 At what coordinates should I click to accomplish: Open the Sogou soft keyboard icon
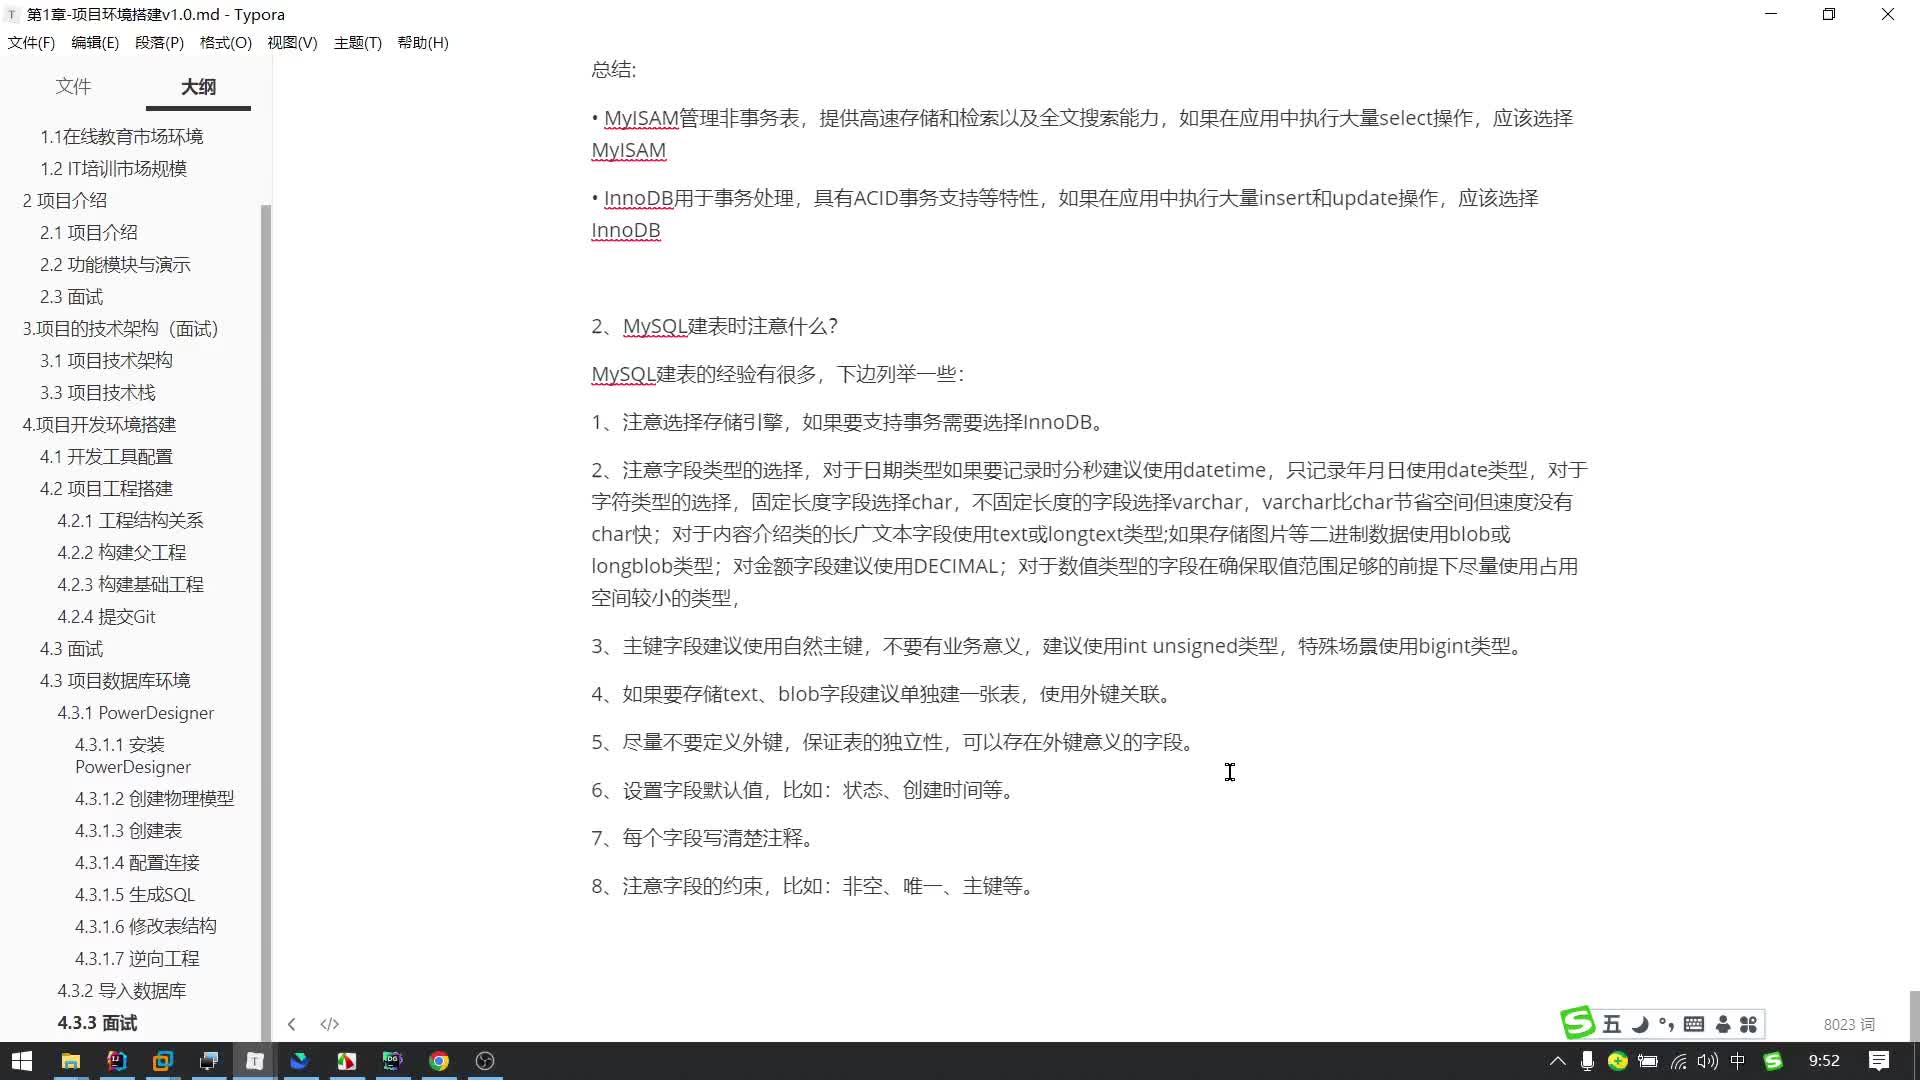(x=1694, y=1024)
